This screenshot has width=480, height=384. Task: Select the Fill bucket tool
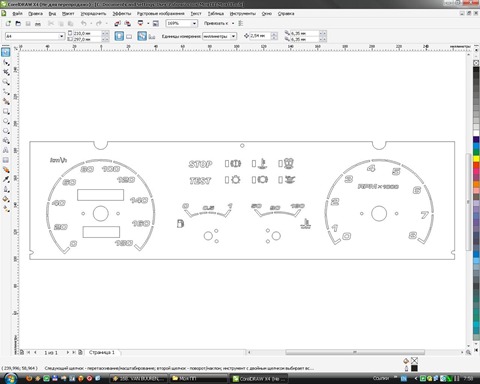coord(6,199)
